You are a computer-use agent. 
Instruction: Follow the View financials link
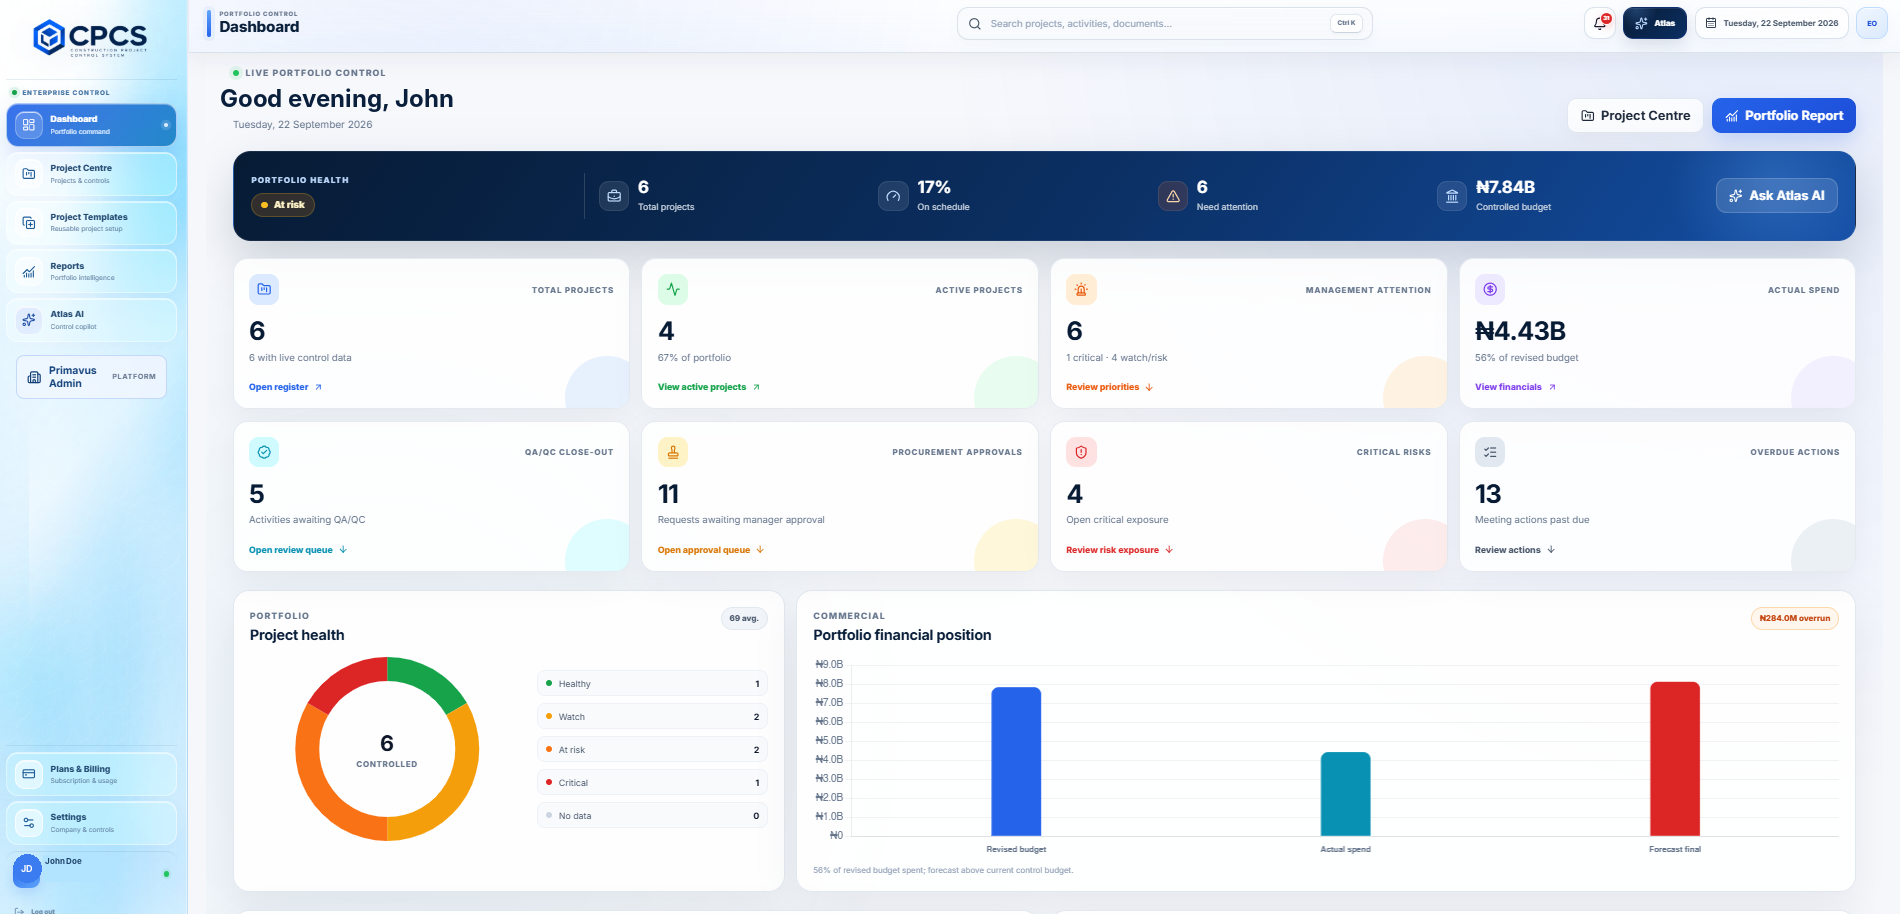pyautogui.click(x=1515, y=387)
